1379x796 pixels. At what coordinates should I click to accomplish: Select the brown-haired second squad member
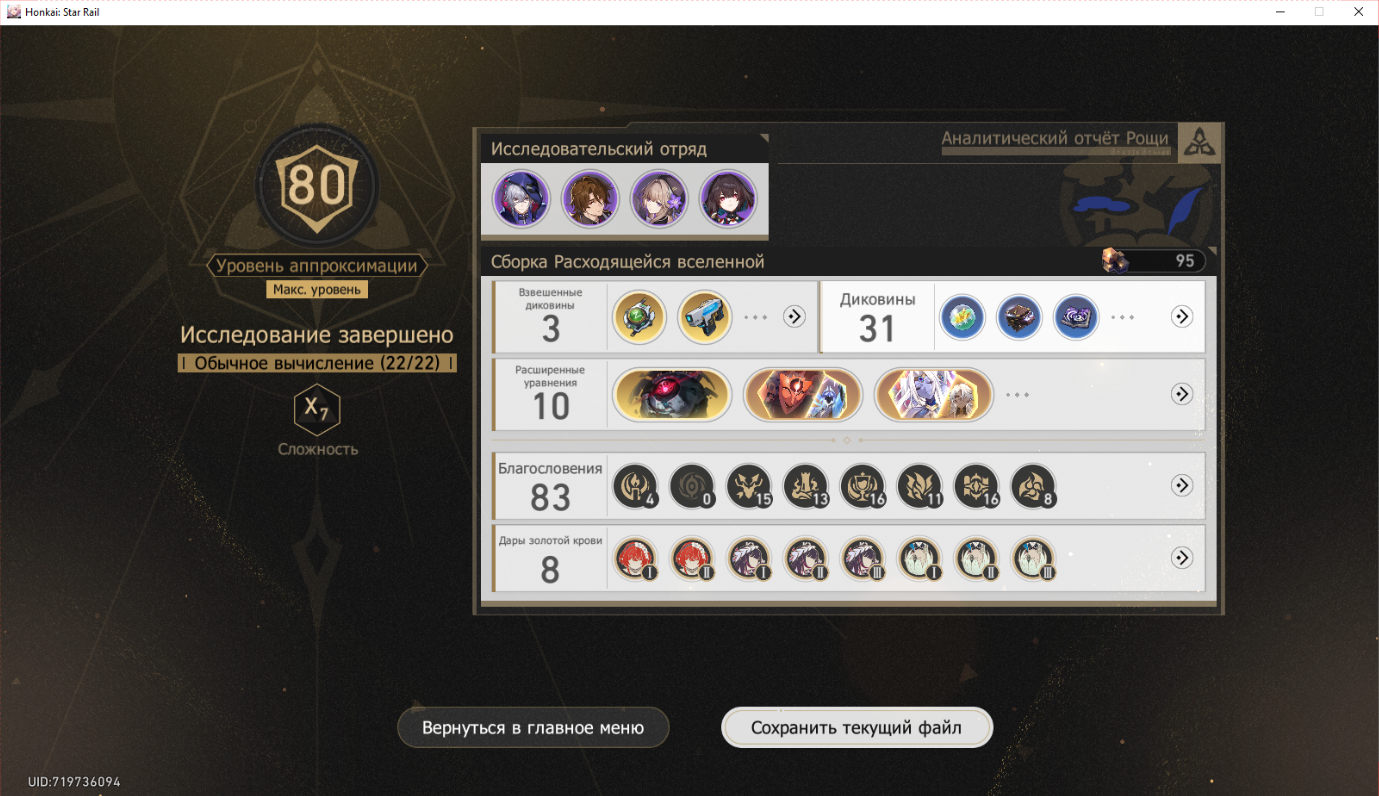(590, 199)
